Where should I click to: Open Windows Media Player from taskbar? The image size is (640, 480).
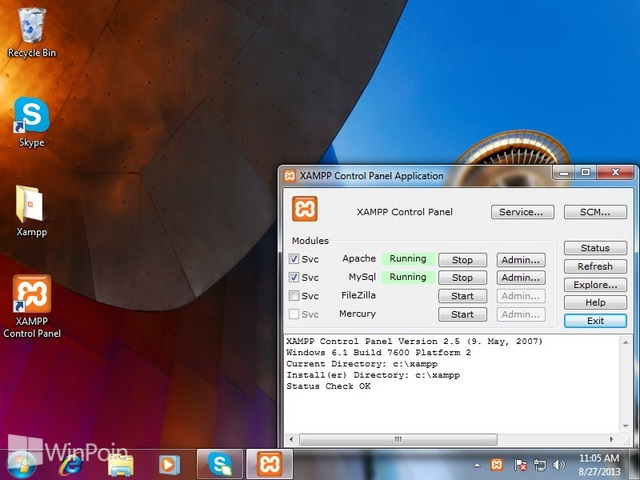point(169,464)
